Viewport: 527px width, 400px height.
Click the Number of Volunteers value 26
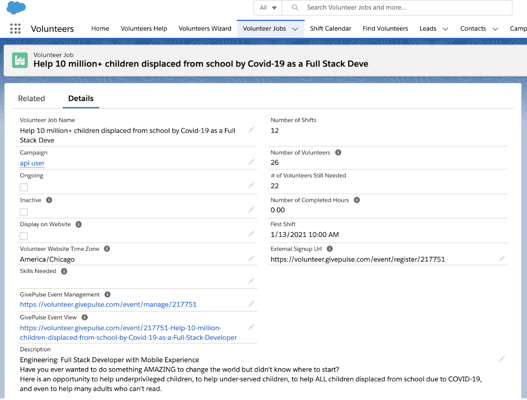[x=275, y=163]
